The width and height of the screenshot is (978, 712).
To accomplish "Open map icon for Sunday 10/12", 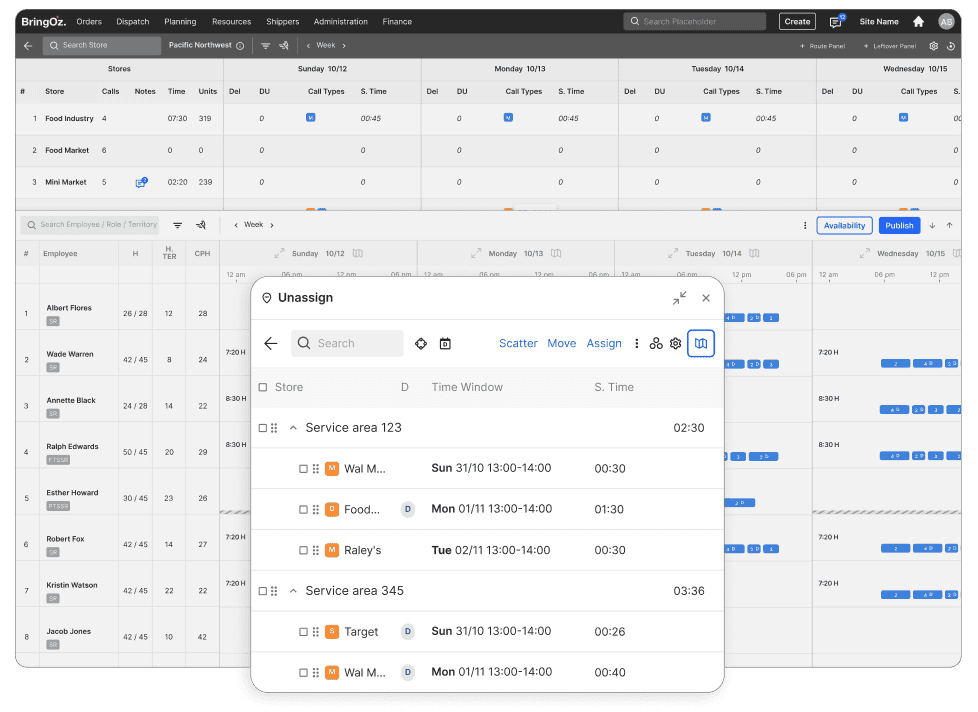I will [358, 253].
